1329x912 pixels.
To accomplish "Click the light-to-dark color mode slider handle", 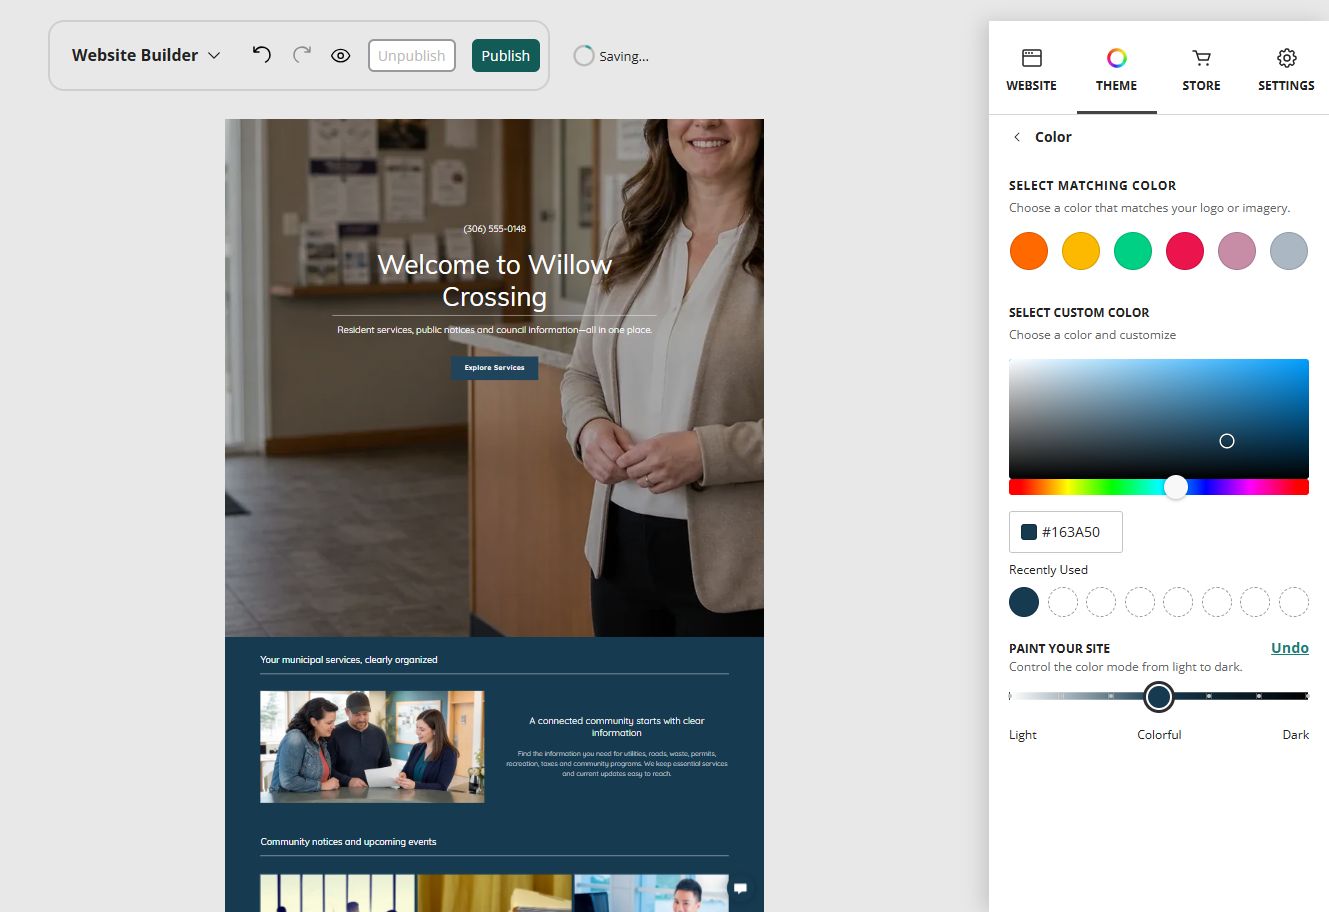I will pyautogui.click(x=1159, y=696).
